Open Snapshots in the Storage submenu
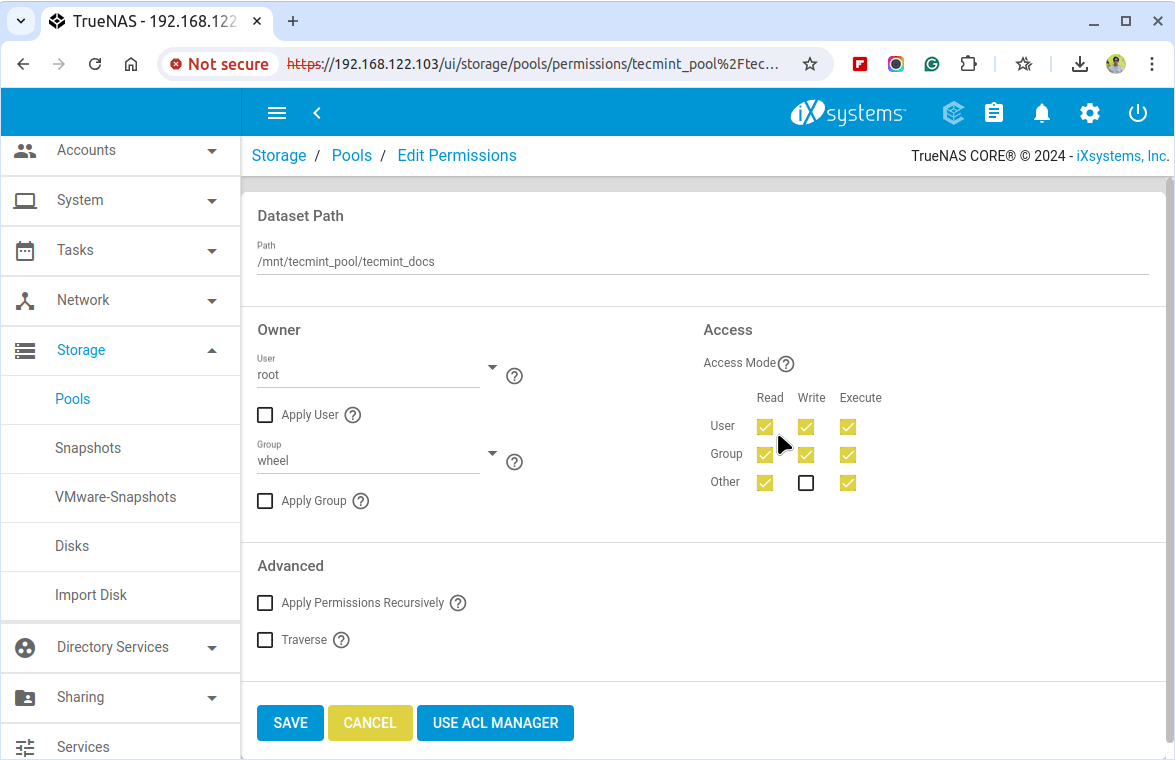The image size is (1175, 760). (88, 448)
